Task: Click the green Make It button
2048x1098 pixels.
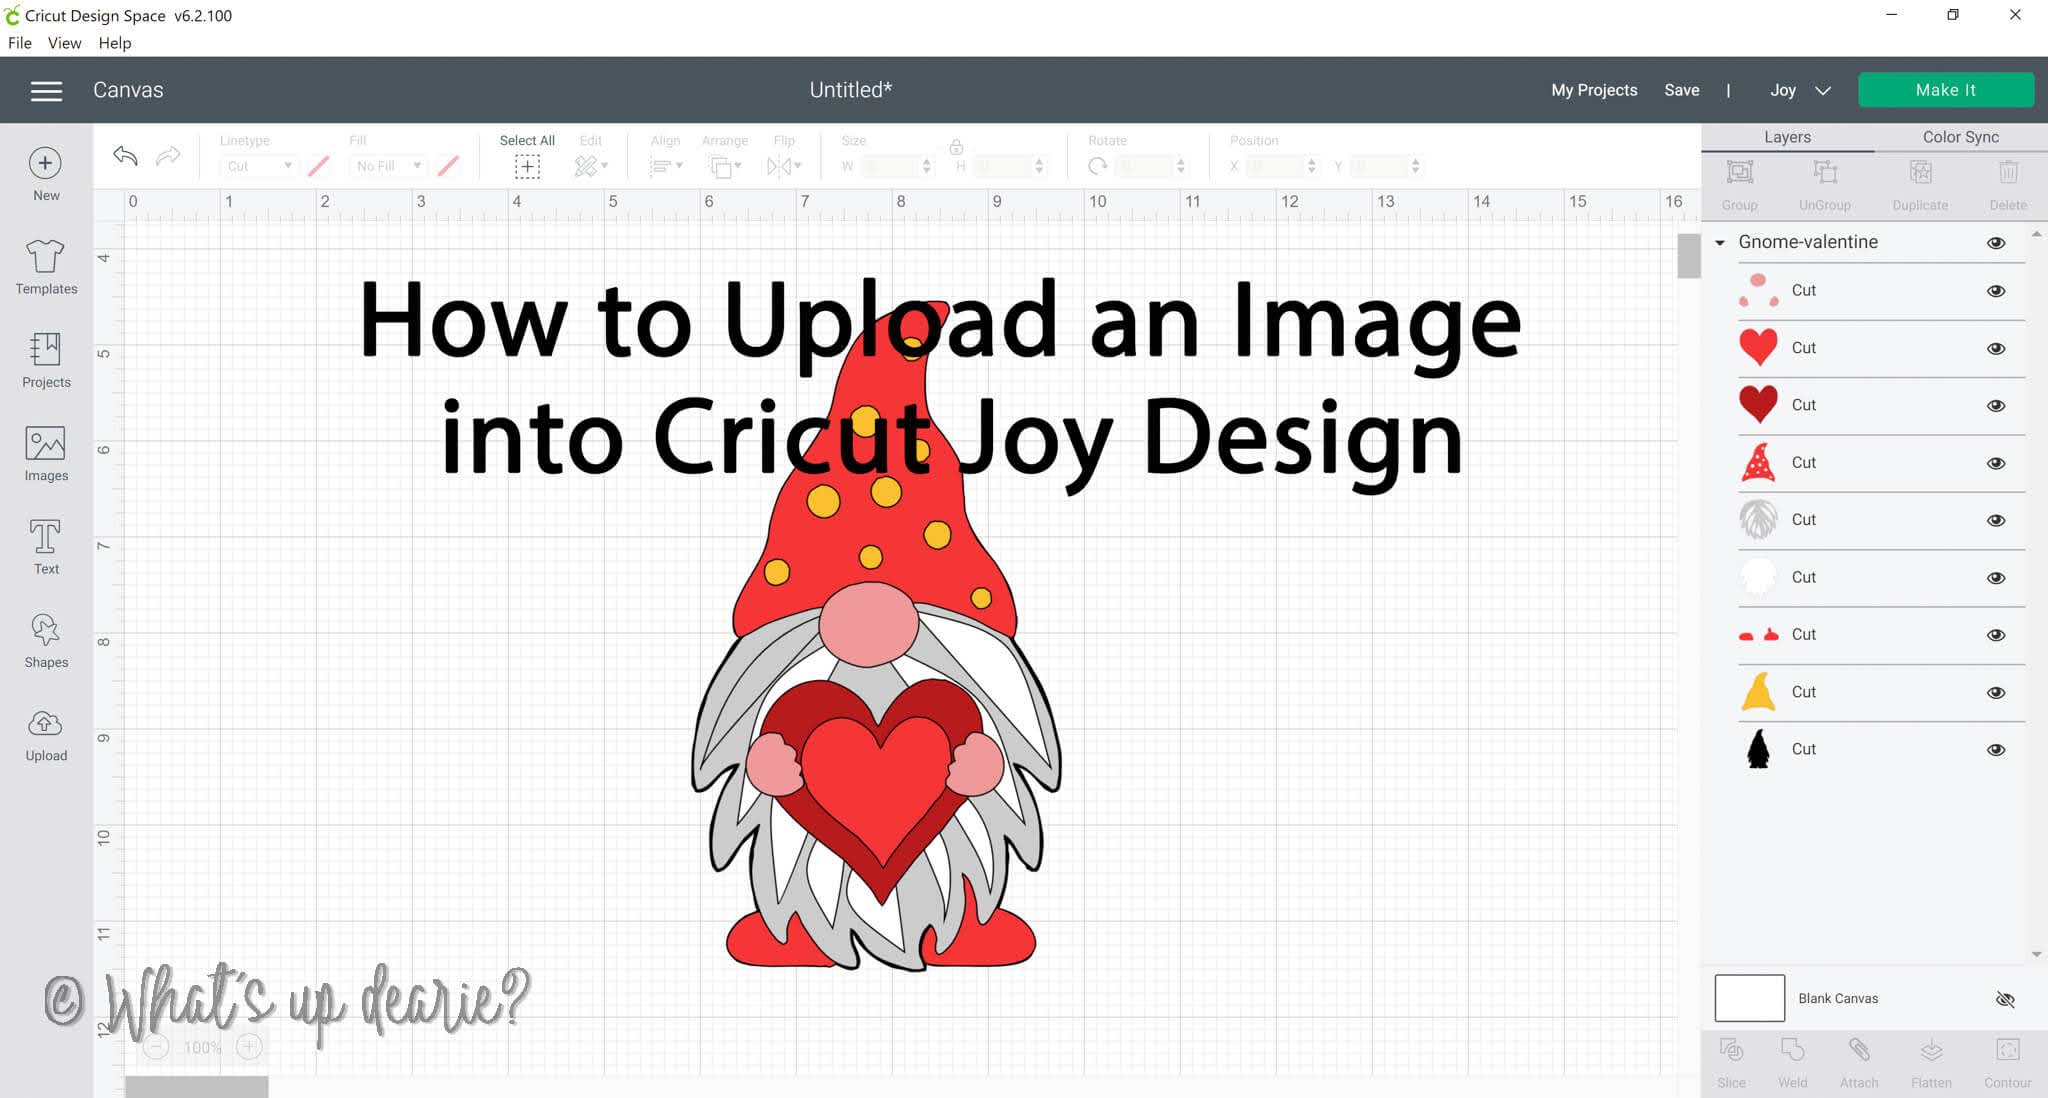Action: [x=1945, y=90]
